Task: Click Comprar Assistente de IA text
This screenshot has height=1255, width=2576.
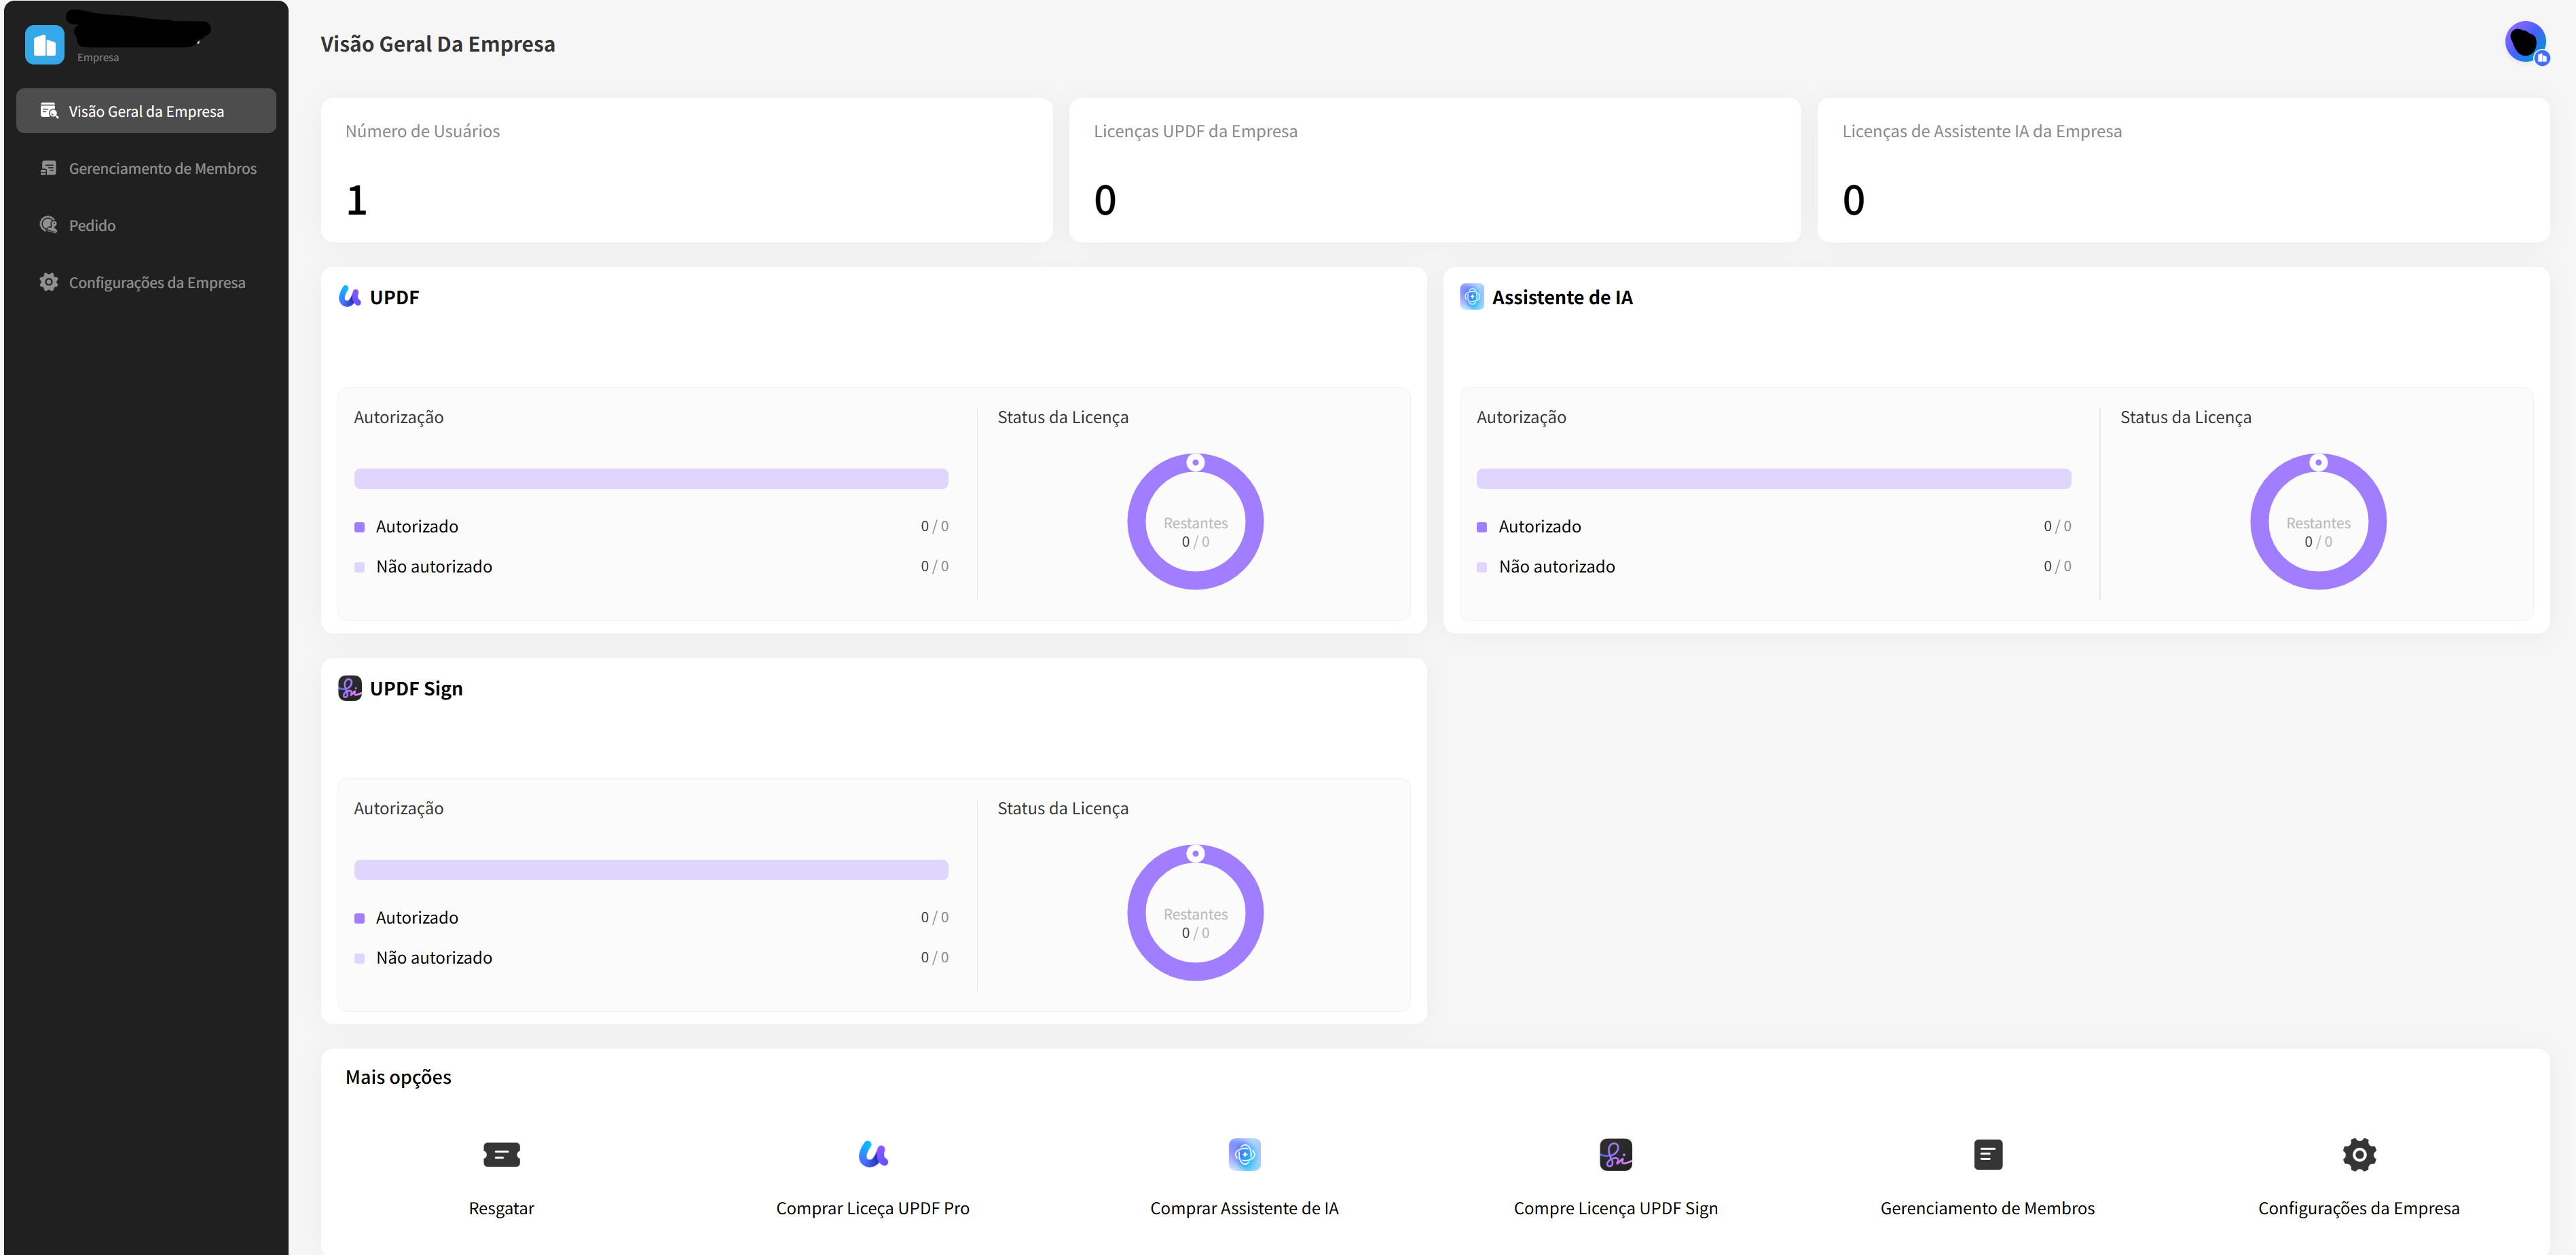Action: [1244, 1208]
